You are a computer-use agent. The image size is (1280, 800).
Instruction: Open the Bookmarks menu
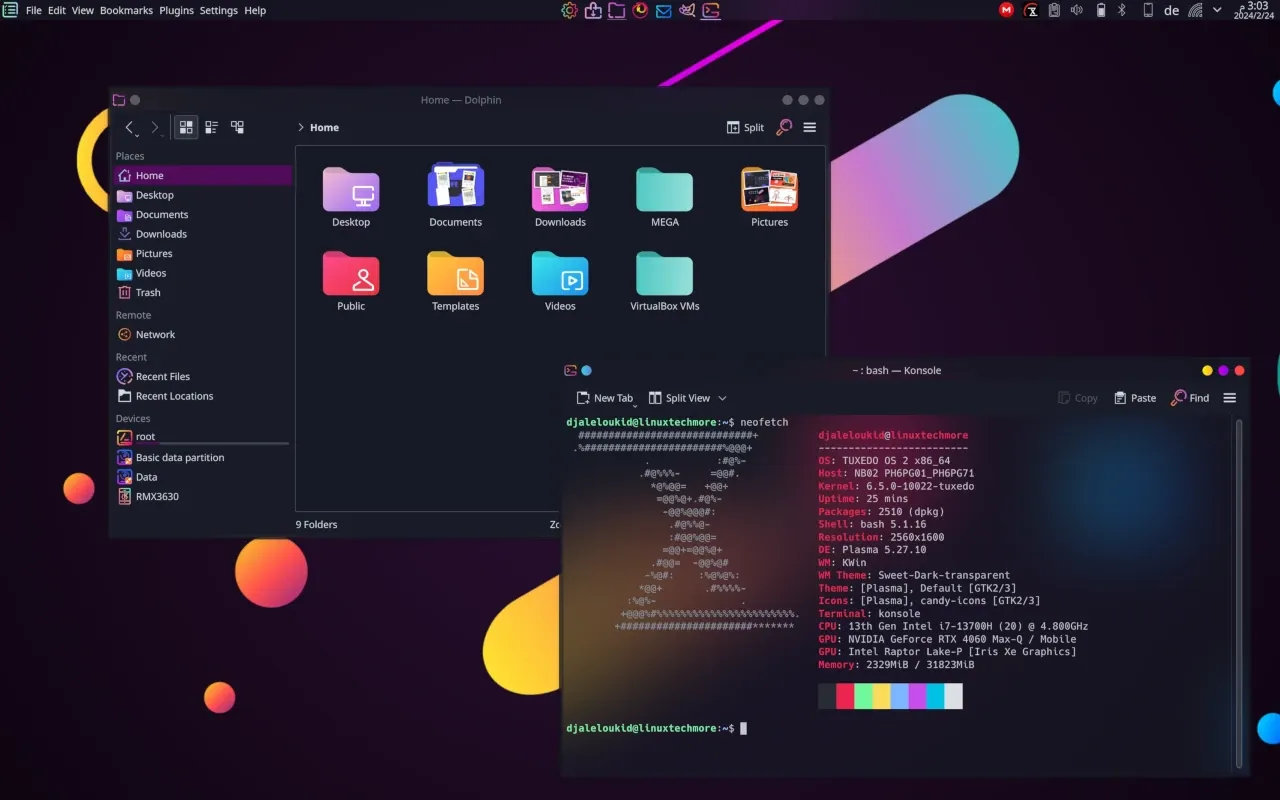pyautogui.click(x=127, y=10)
